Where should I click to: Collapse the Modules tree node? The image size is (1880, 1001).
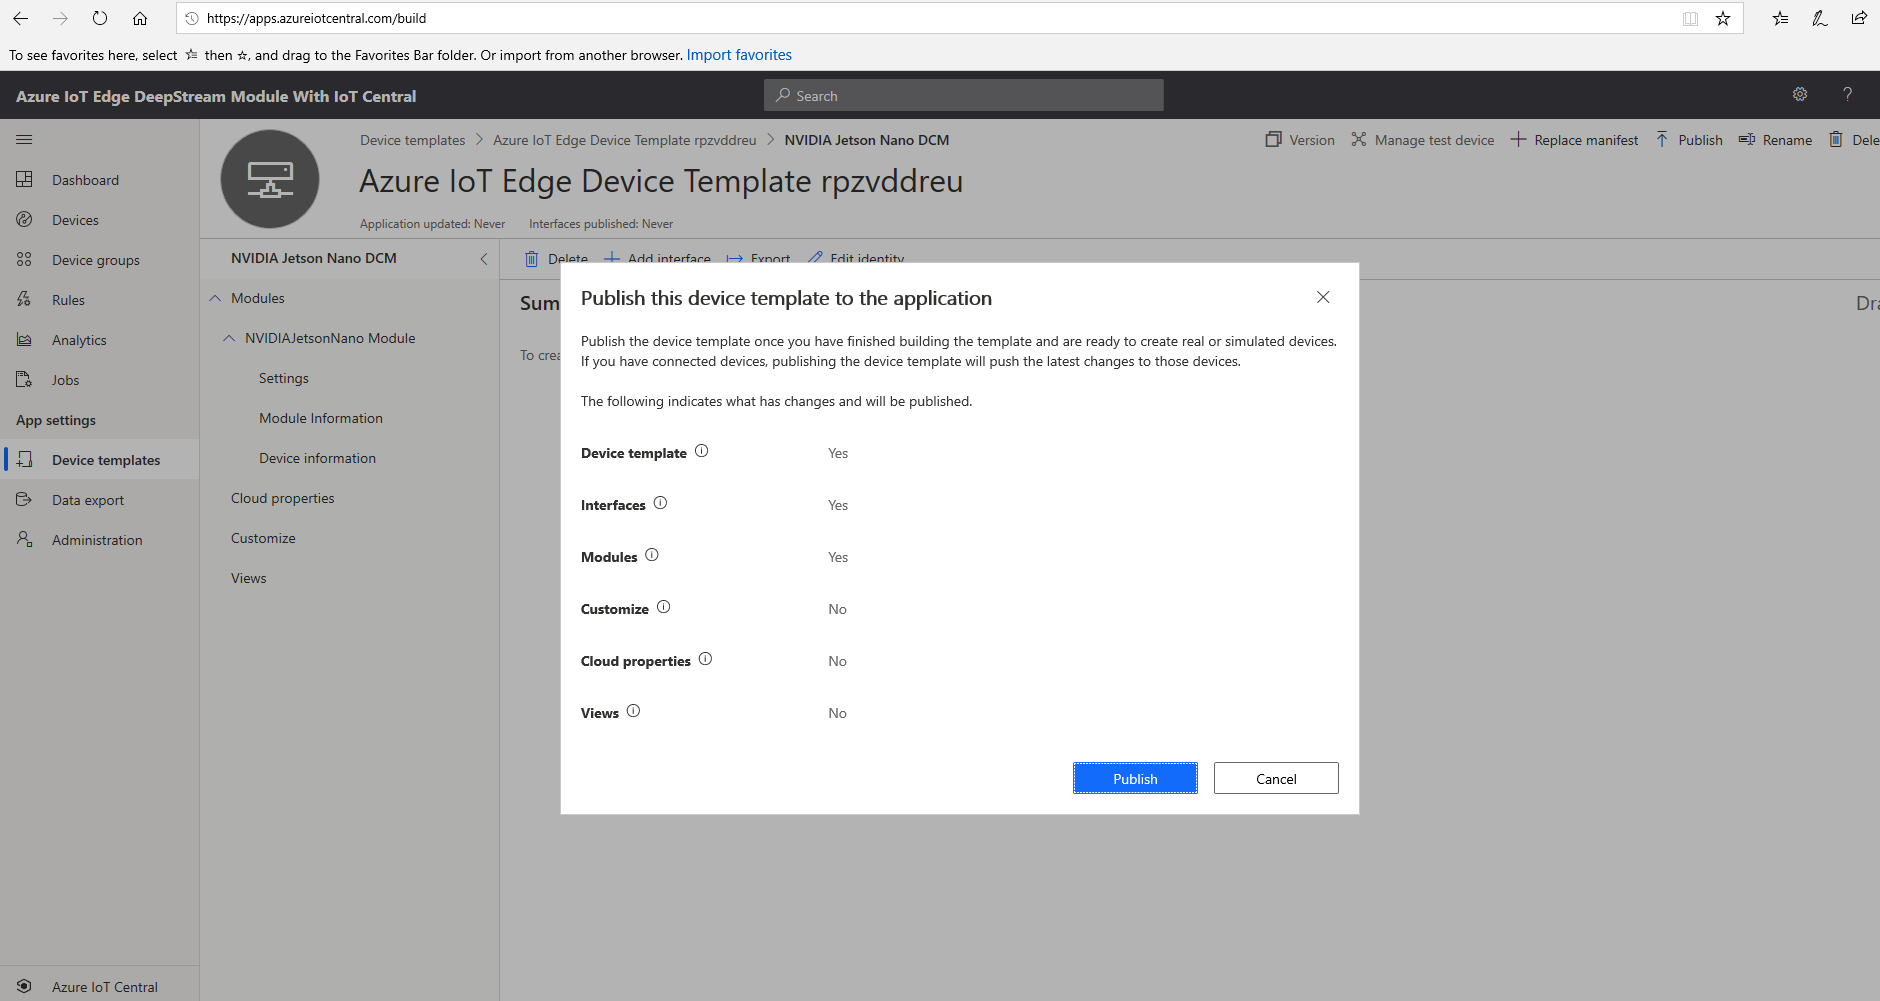click(x=215, y=298)
